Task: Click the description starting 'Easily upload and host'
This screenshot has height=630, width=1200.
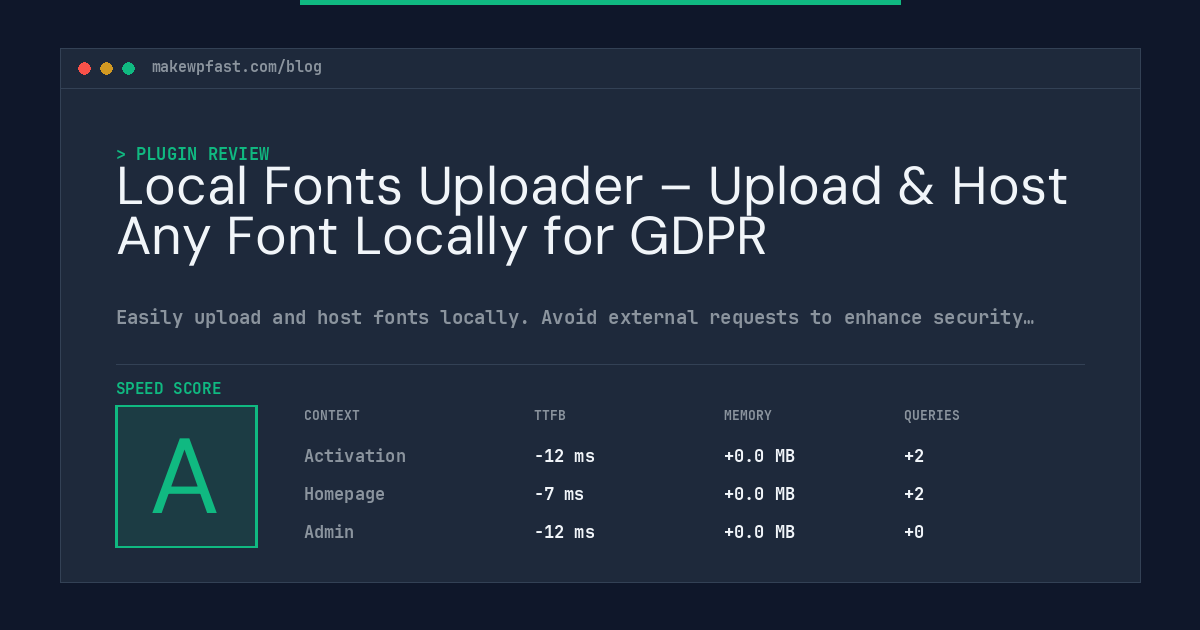Action: tap(575, 318)
